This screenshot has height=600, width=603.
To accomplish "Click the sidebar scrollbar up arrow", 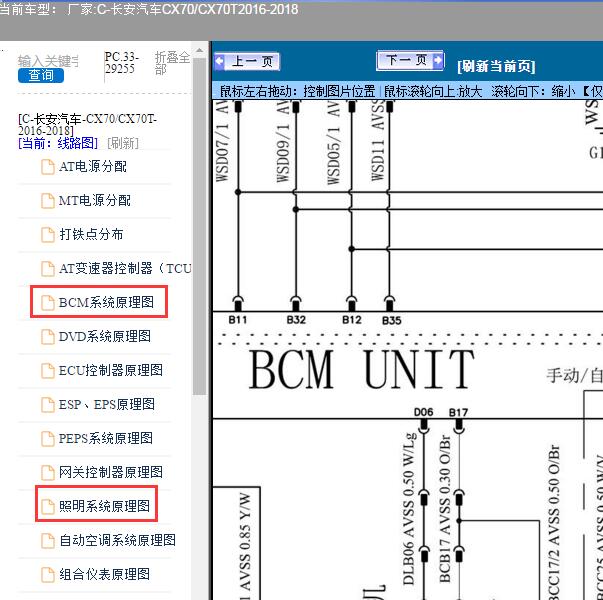I will pos(199,50).
